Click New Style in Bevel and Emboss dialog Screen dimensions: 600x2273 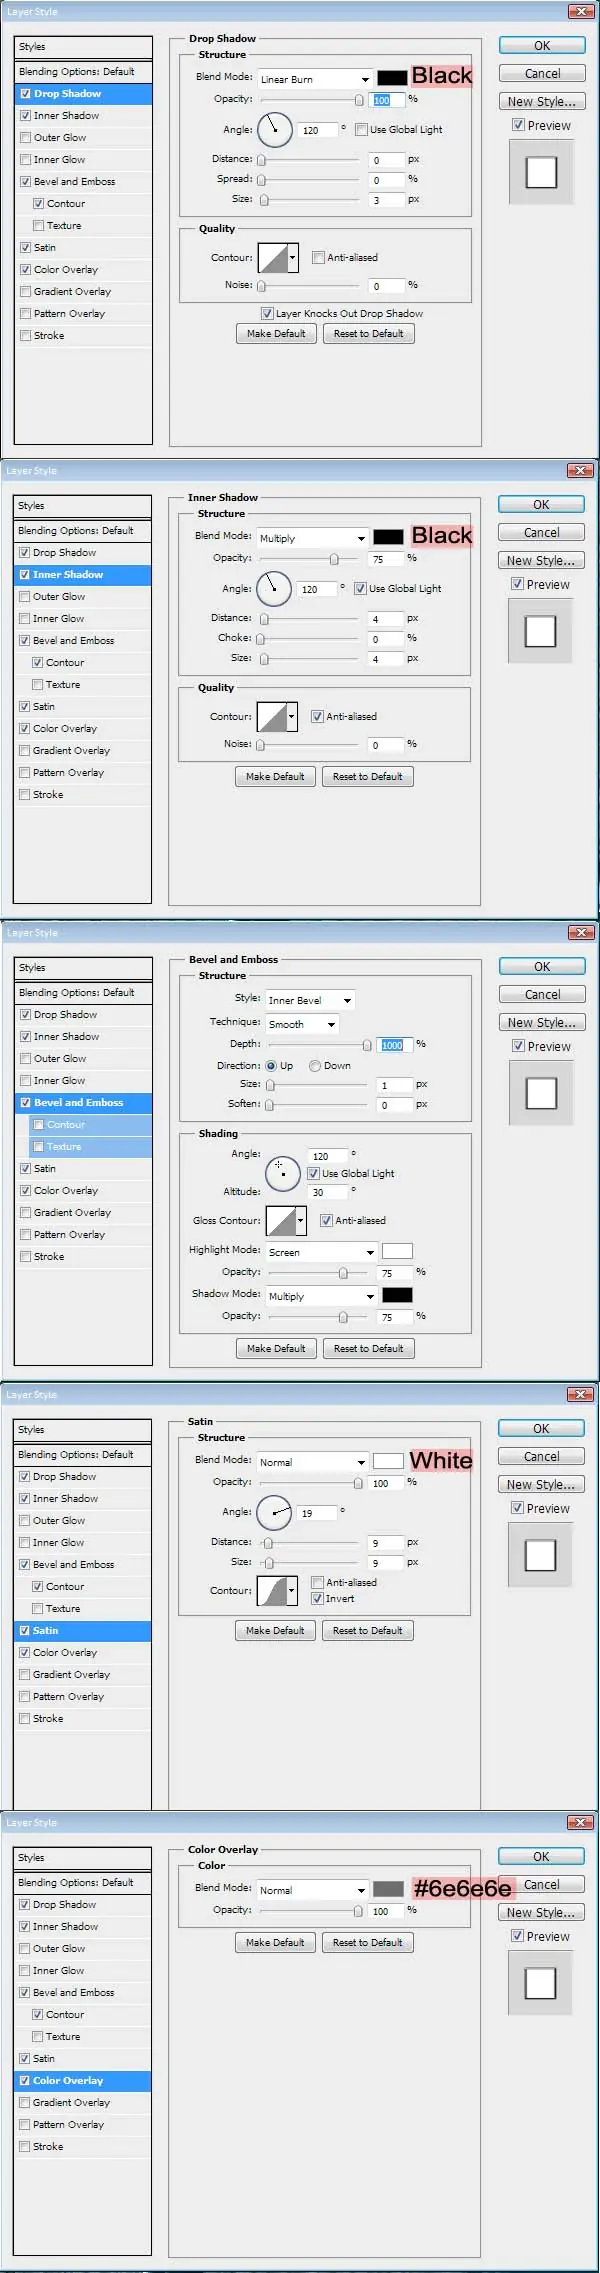[x=542, y=1022]
